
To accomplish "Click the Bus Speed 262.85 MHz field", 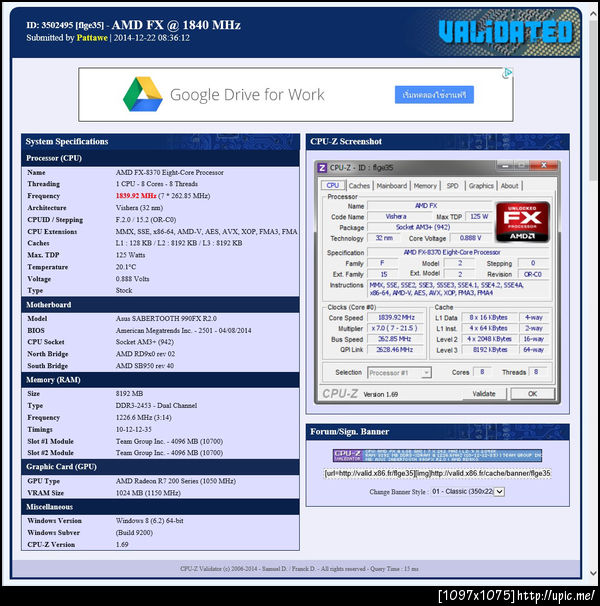I will [x=396, y=339].
